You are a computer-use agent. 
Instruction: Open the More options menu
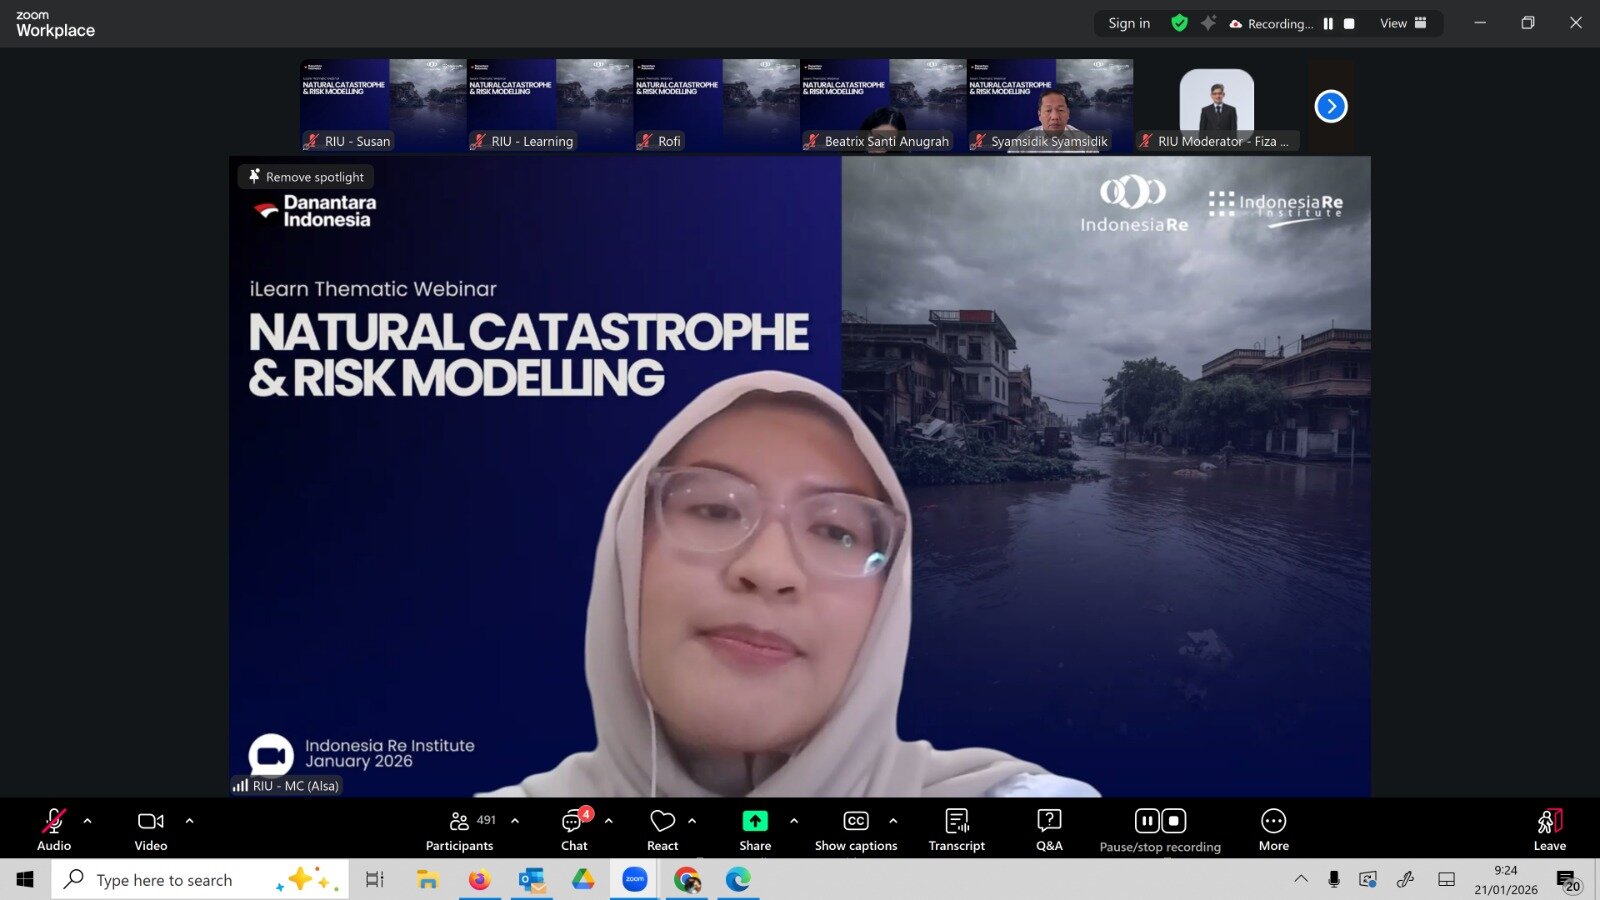coord(1273,830)
